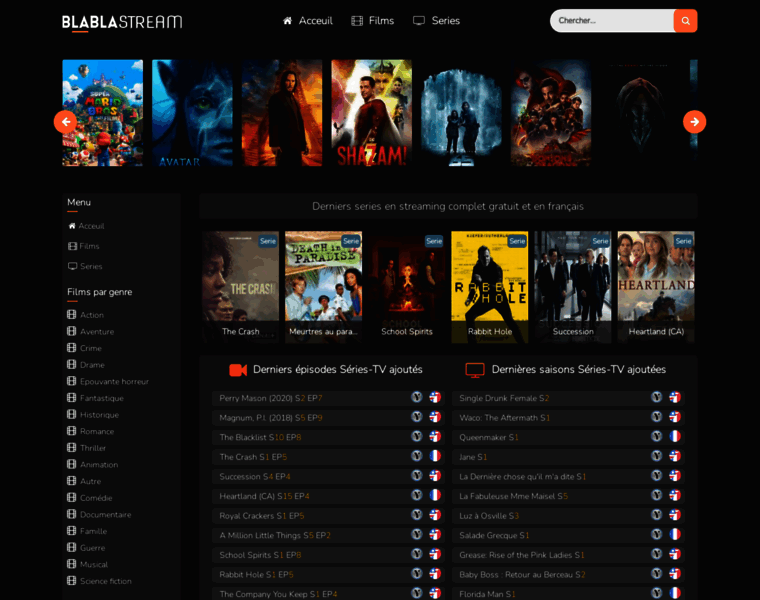Open Jane S1 season entry
The image size is (760, 600).
tap(473, 457)
